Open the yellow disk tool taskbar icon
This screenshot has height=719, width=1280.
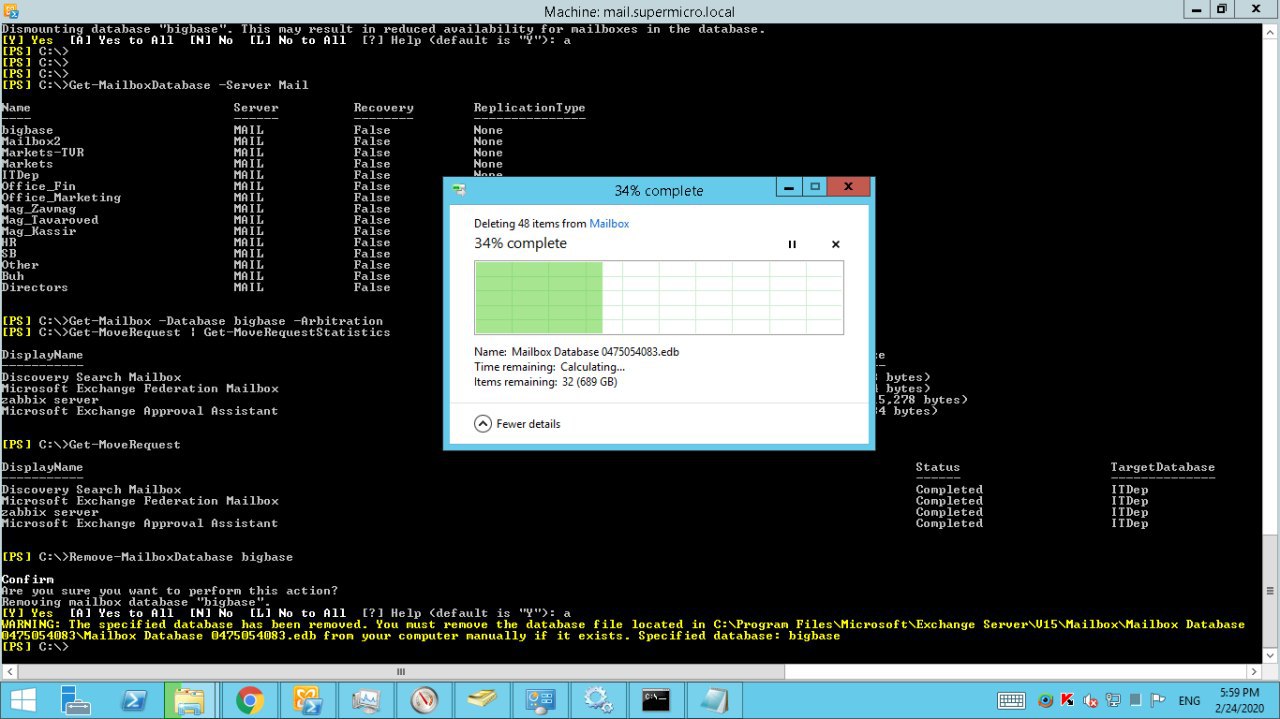pyautogui.click(x=482, y=700)
